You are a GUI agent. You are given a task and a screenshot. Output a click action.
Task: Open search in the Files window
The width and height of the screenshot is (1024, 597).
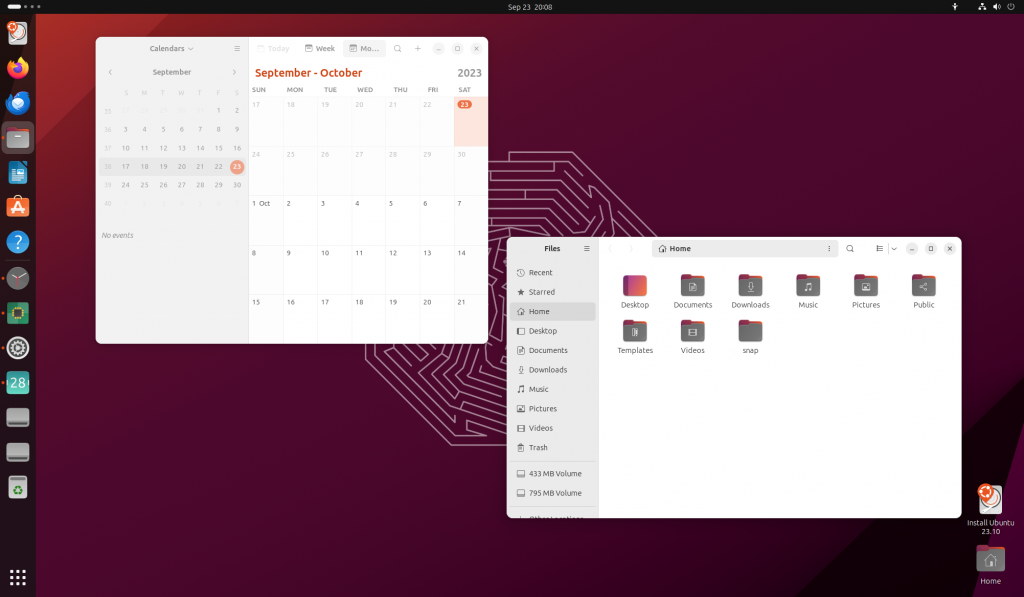(849, 248)
